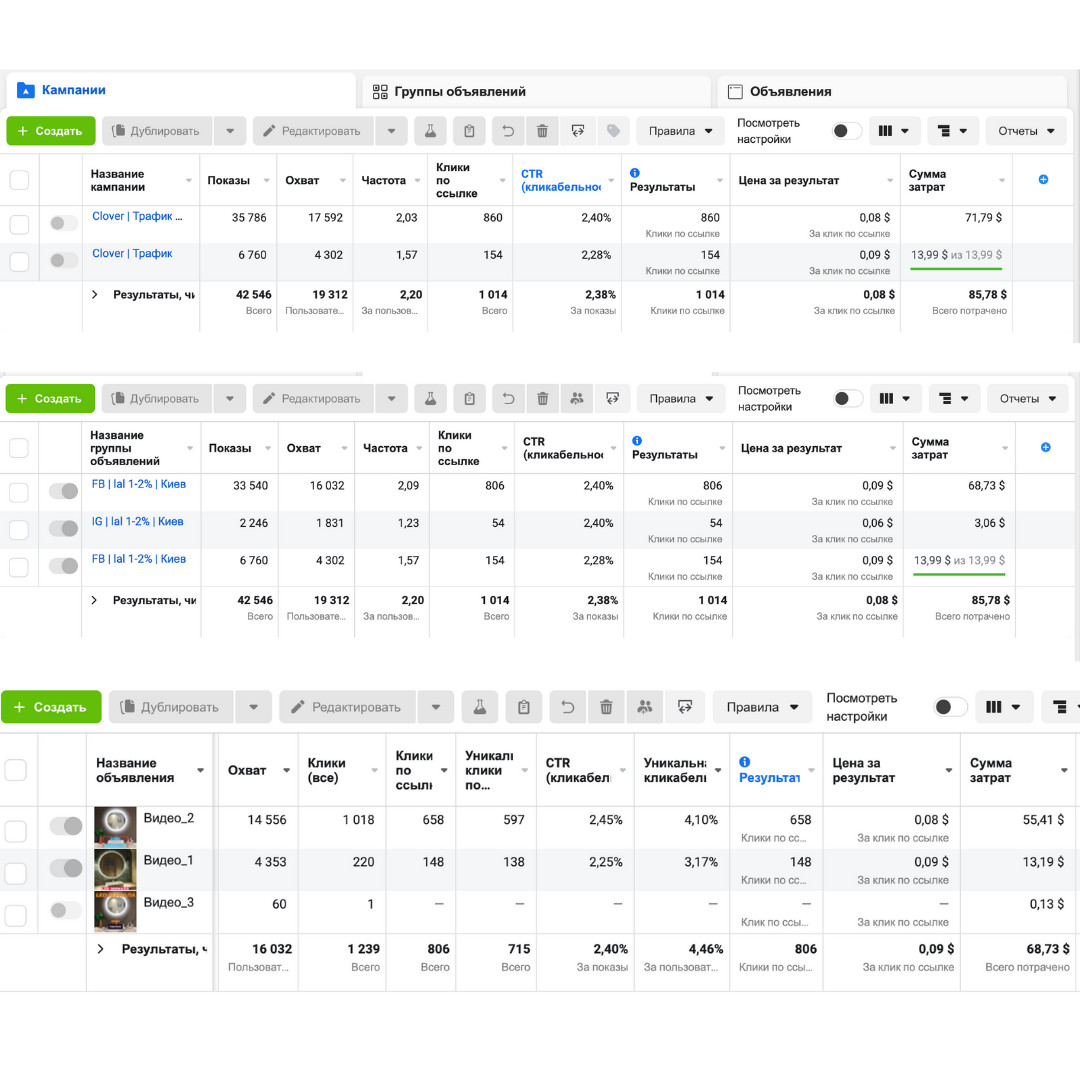Open columns layout dropdown in campaigns toolbar
The height and width of the screenshot is (1080, 1080).
pos(893,131)
